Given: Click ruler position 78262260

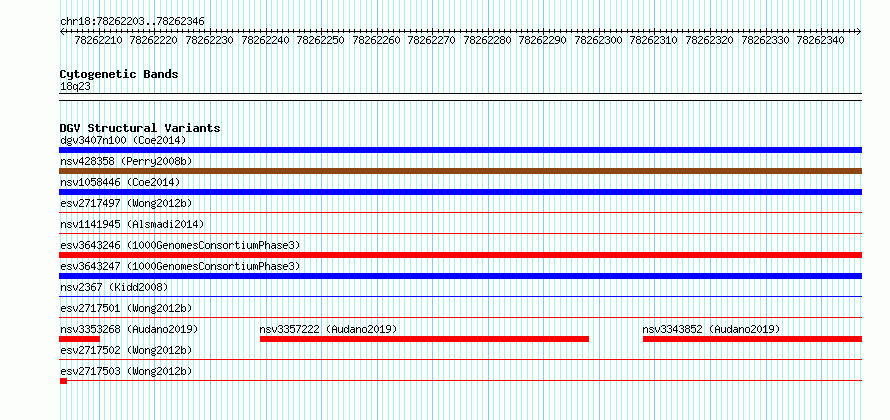Looking at the screenshot, I should point(376,41).
